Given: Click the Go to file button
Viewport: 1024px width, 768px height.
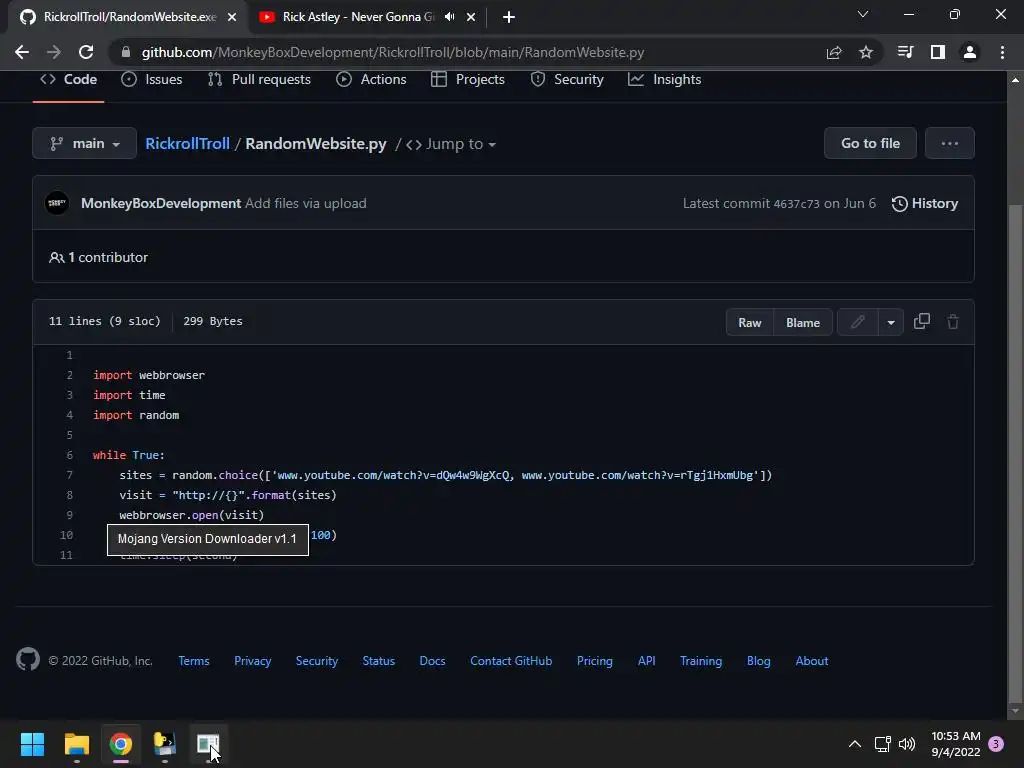Looking at the screenshot, I should point(870,143).
